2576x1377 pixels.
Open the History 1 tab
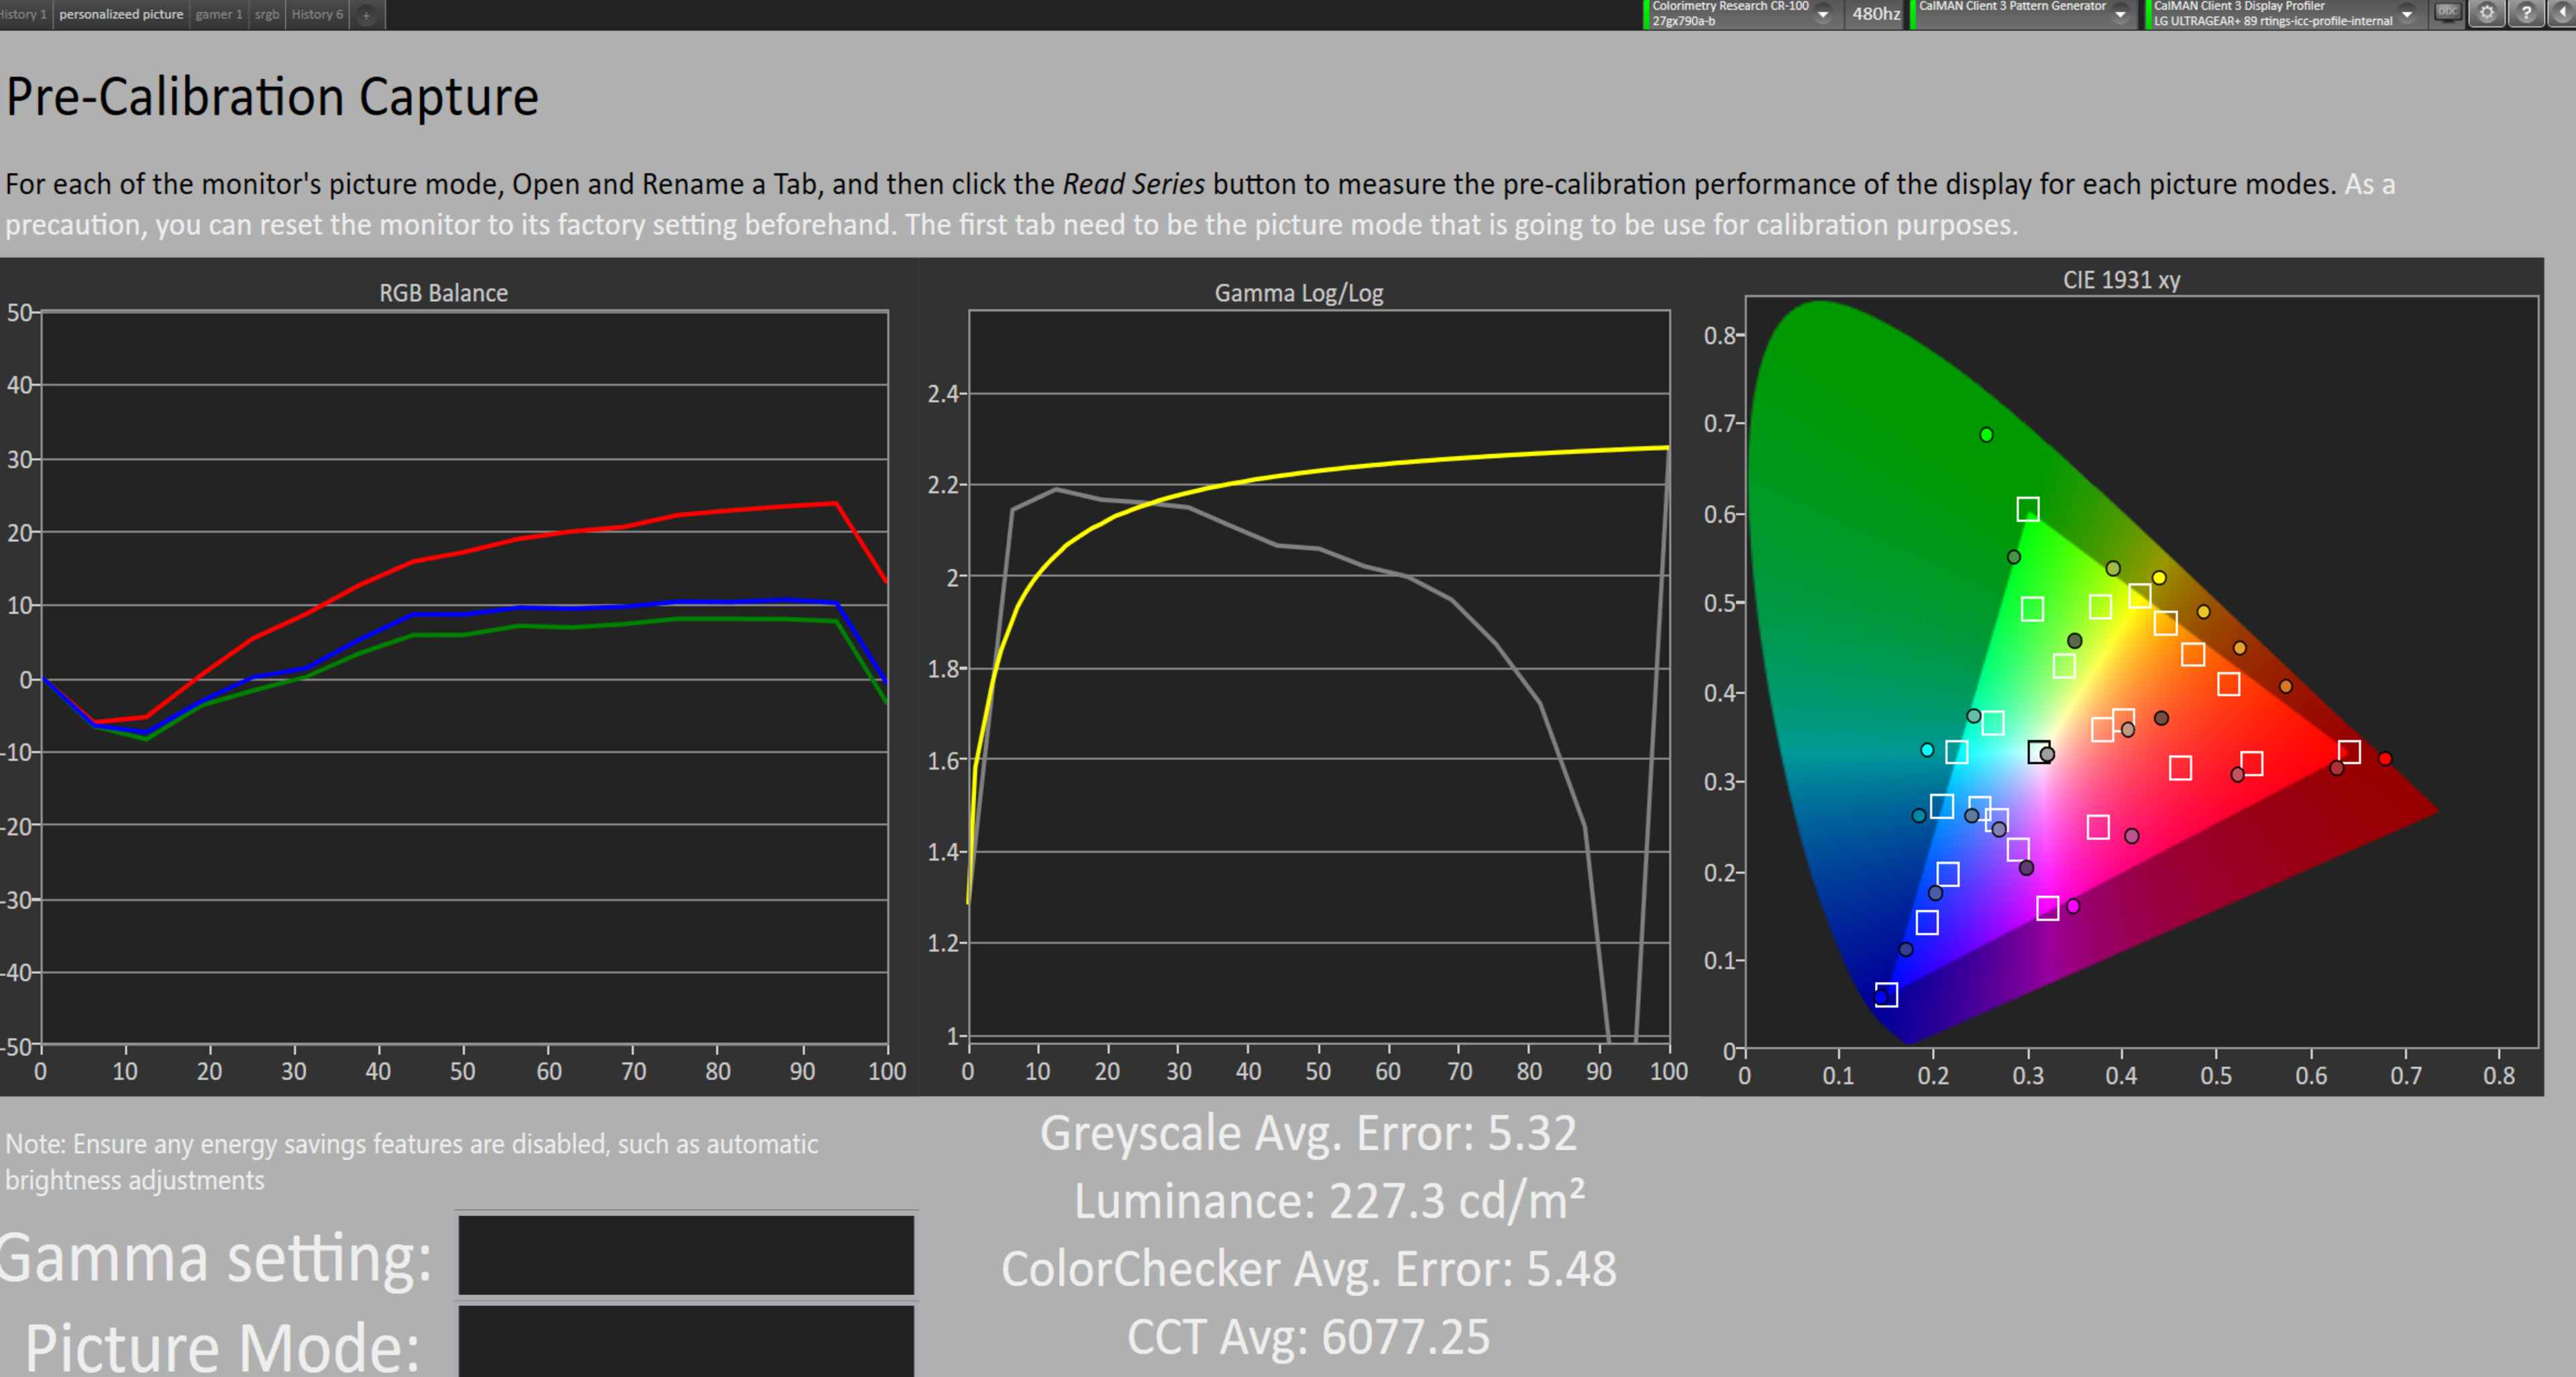(x=22, y=14)
